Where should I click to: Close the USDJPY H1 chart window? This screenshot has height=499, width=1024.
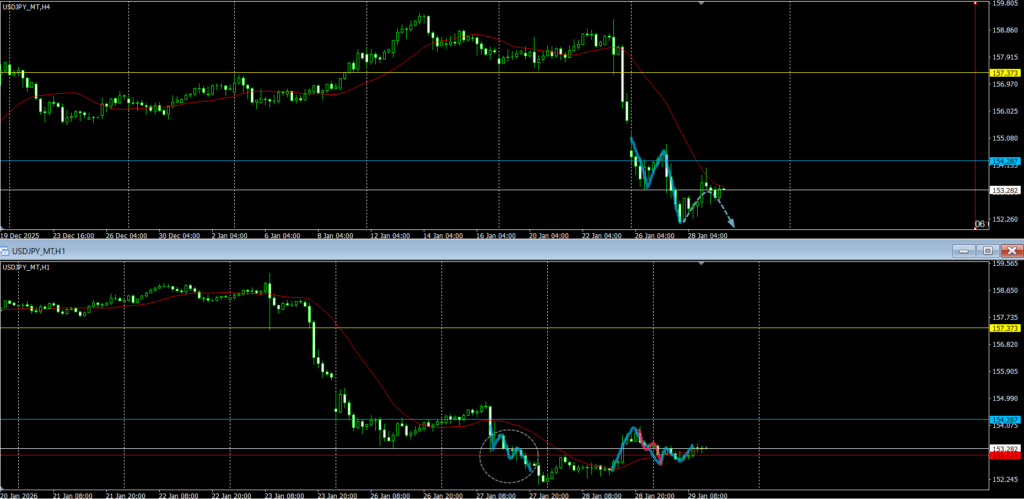[x=1012, y=250]
